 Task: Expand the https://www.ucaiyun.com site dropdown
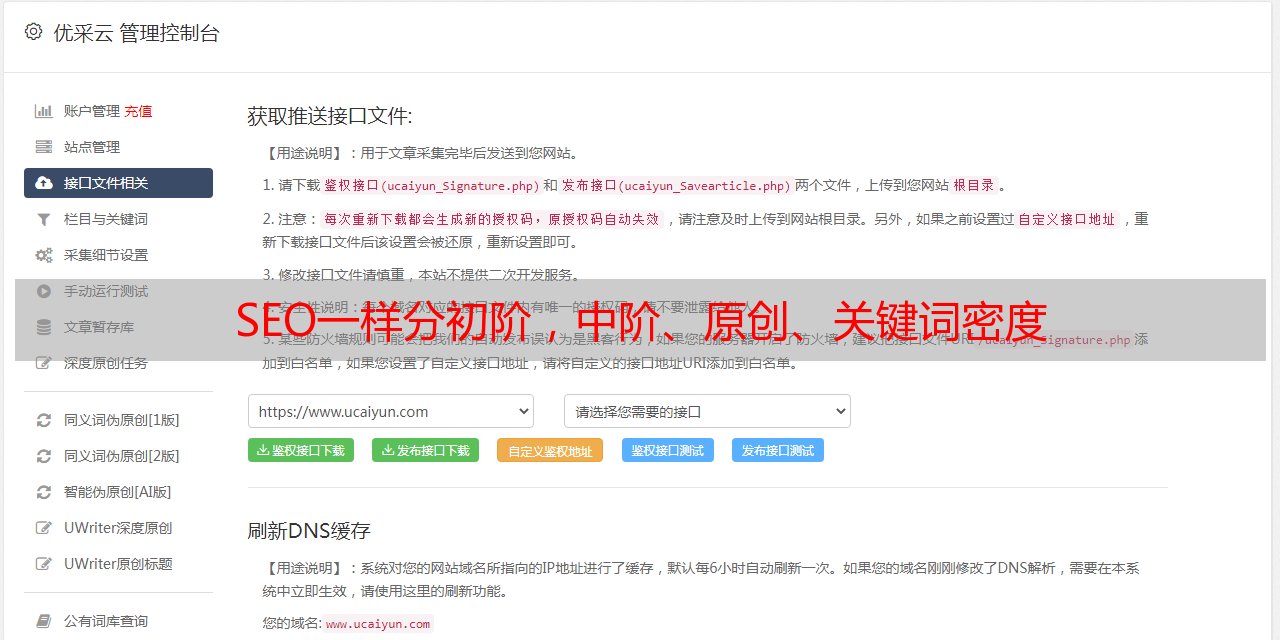click(x=391, y=411)
